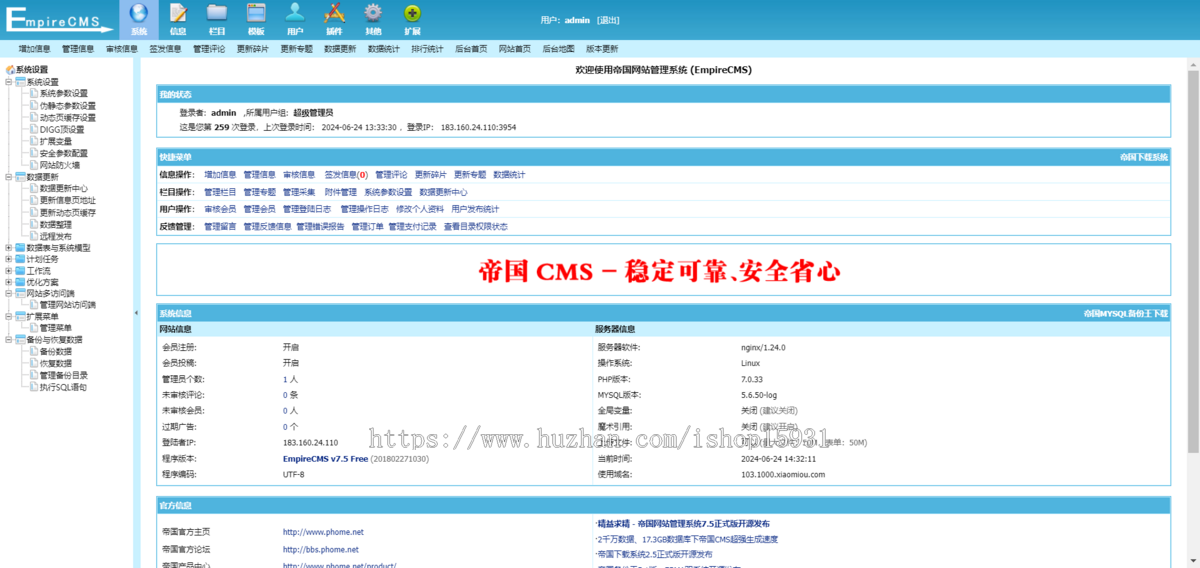Collapse the 数据更新 tree folder
Screen dimensions: 1200x568
[x=9, y=177]
